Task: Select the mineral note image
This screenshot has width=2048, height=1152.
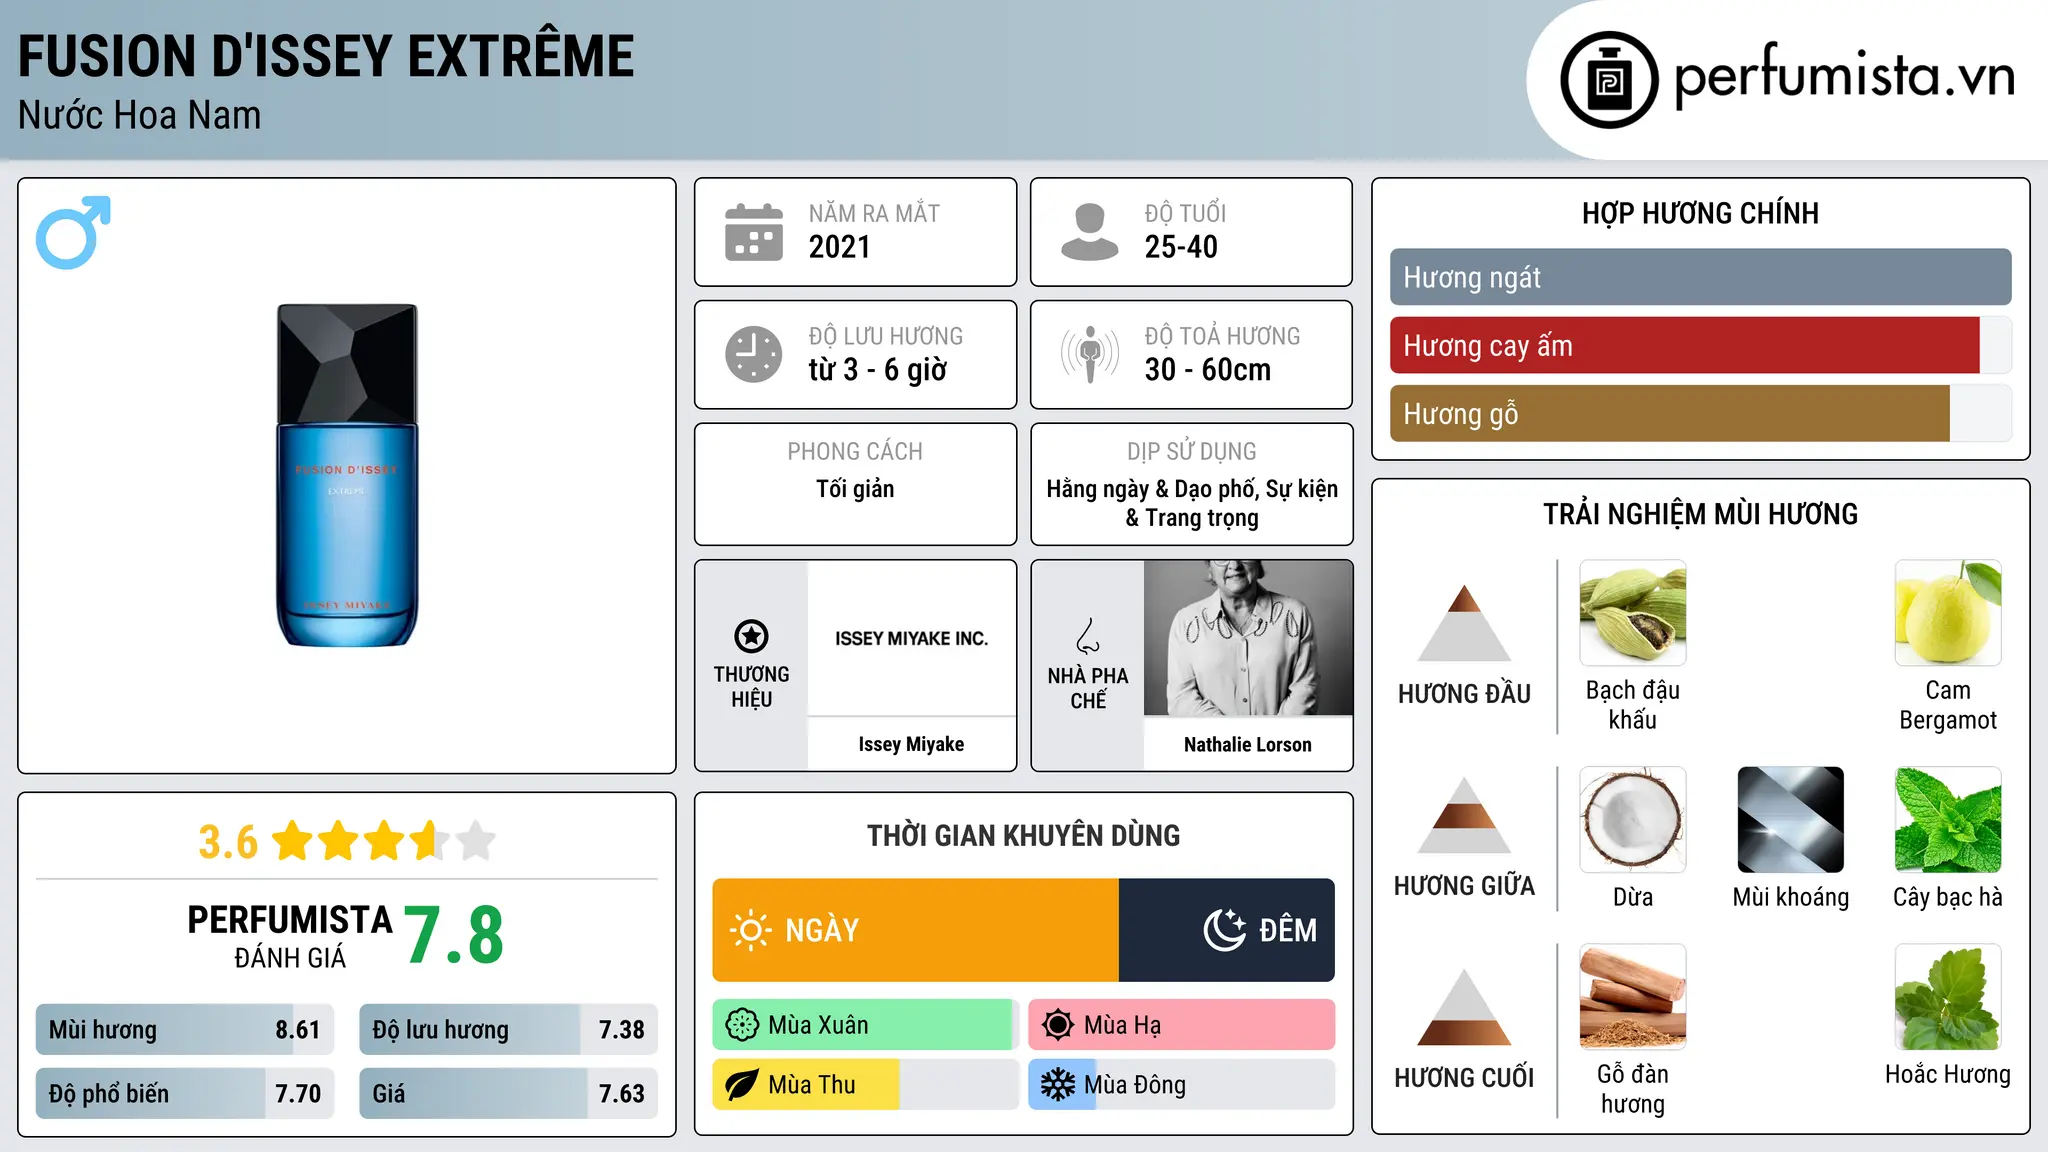Action: [1791, 820]
